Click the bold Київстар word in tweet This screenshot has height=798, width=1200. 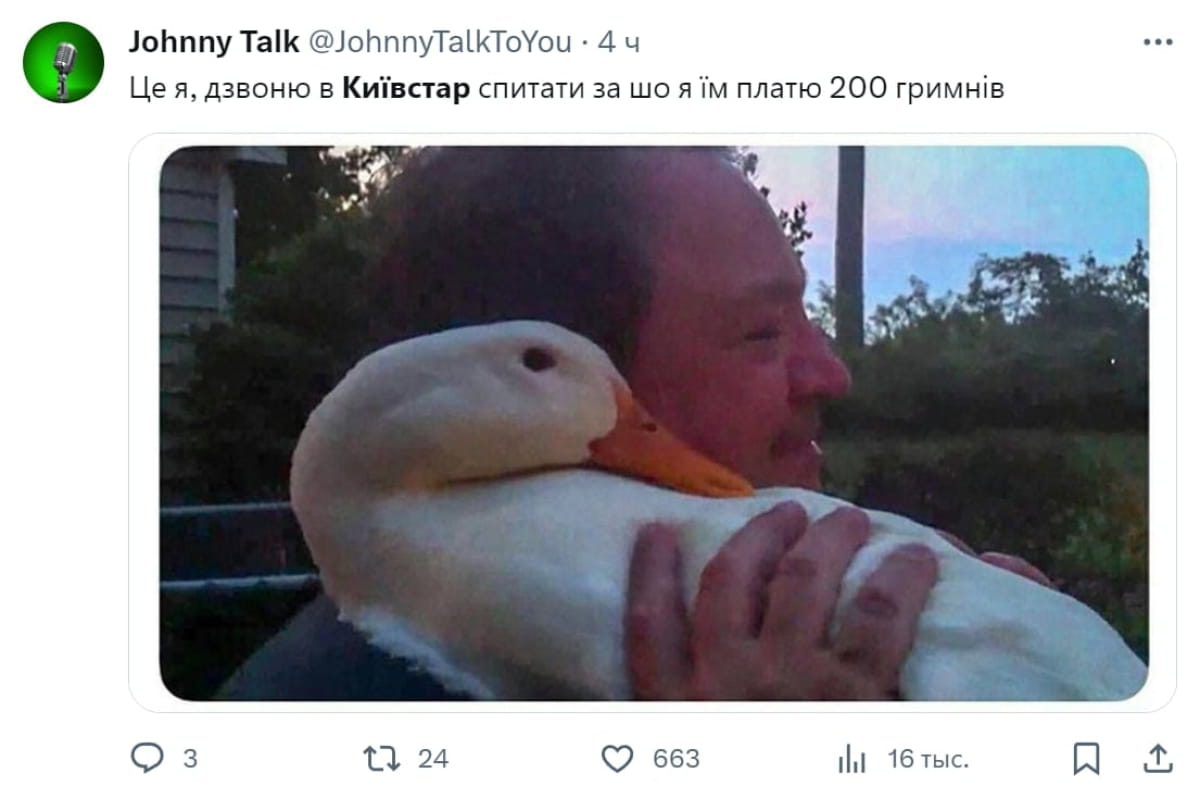click(x=406, y=89)
